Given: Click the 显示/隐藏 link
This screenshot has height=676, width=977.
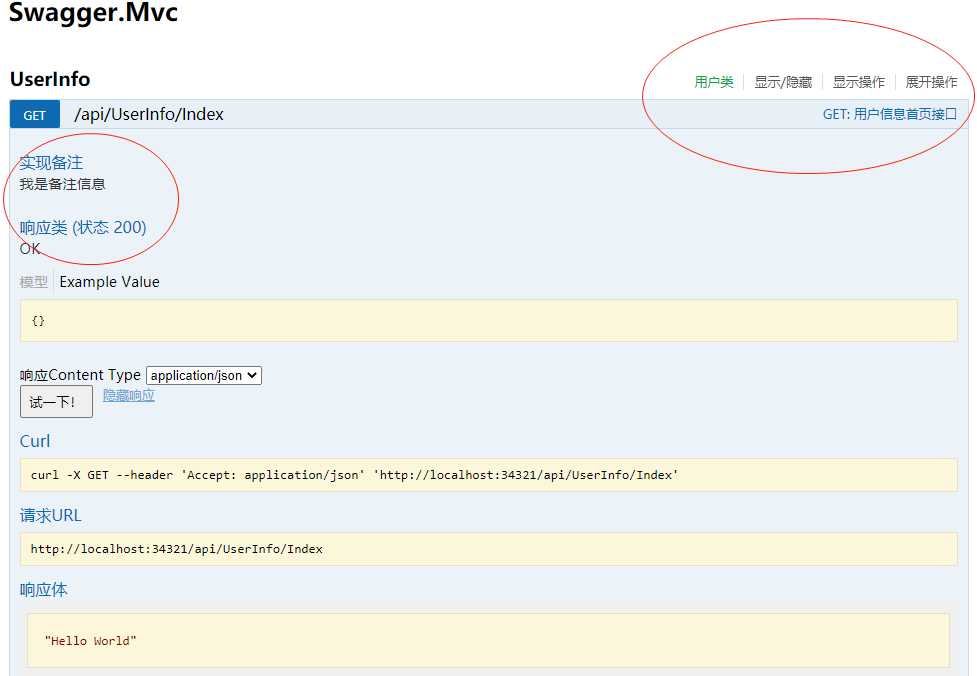Looking at the screenshot, I should 783,82.
